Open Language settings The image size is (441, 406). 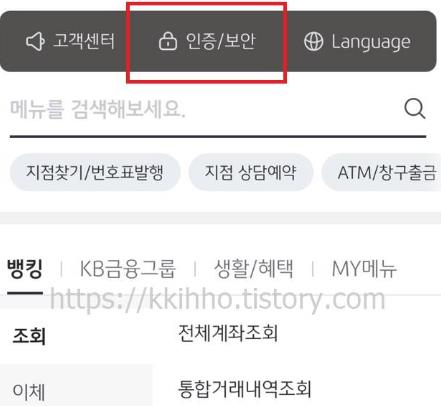point(357,42)
